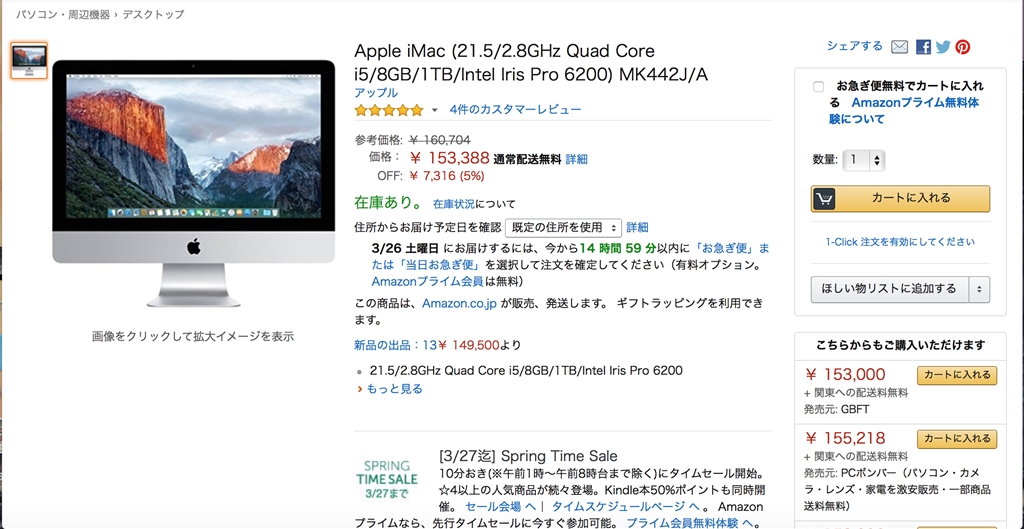Go to デスクトップ breadcrumb category
Viewport: 1024px width, 529px height.
point(153,15)
